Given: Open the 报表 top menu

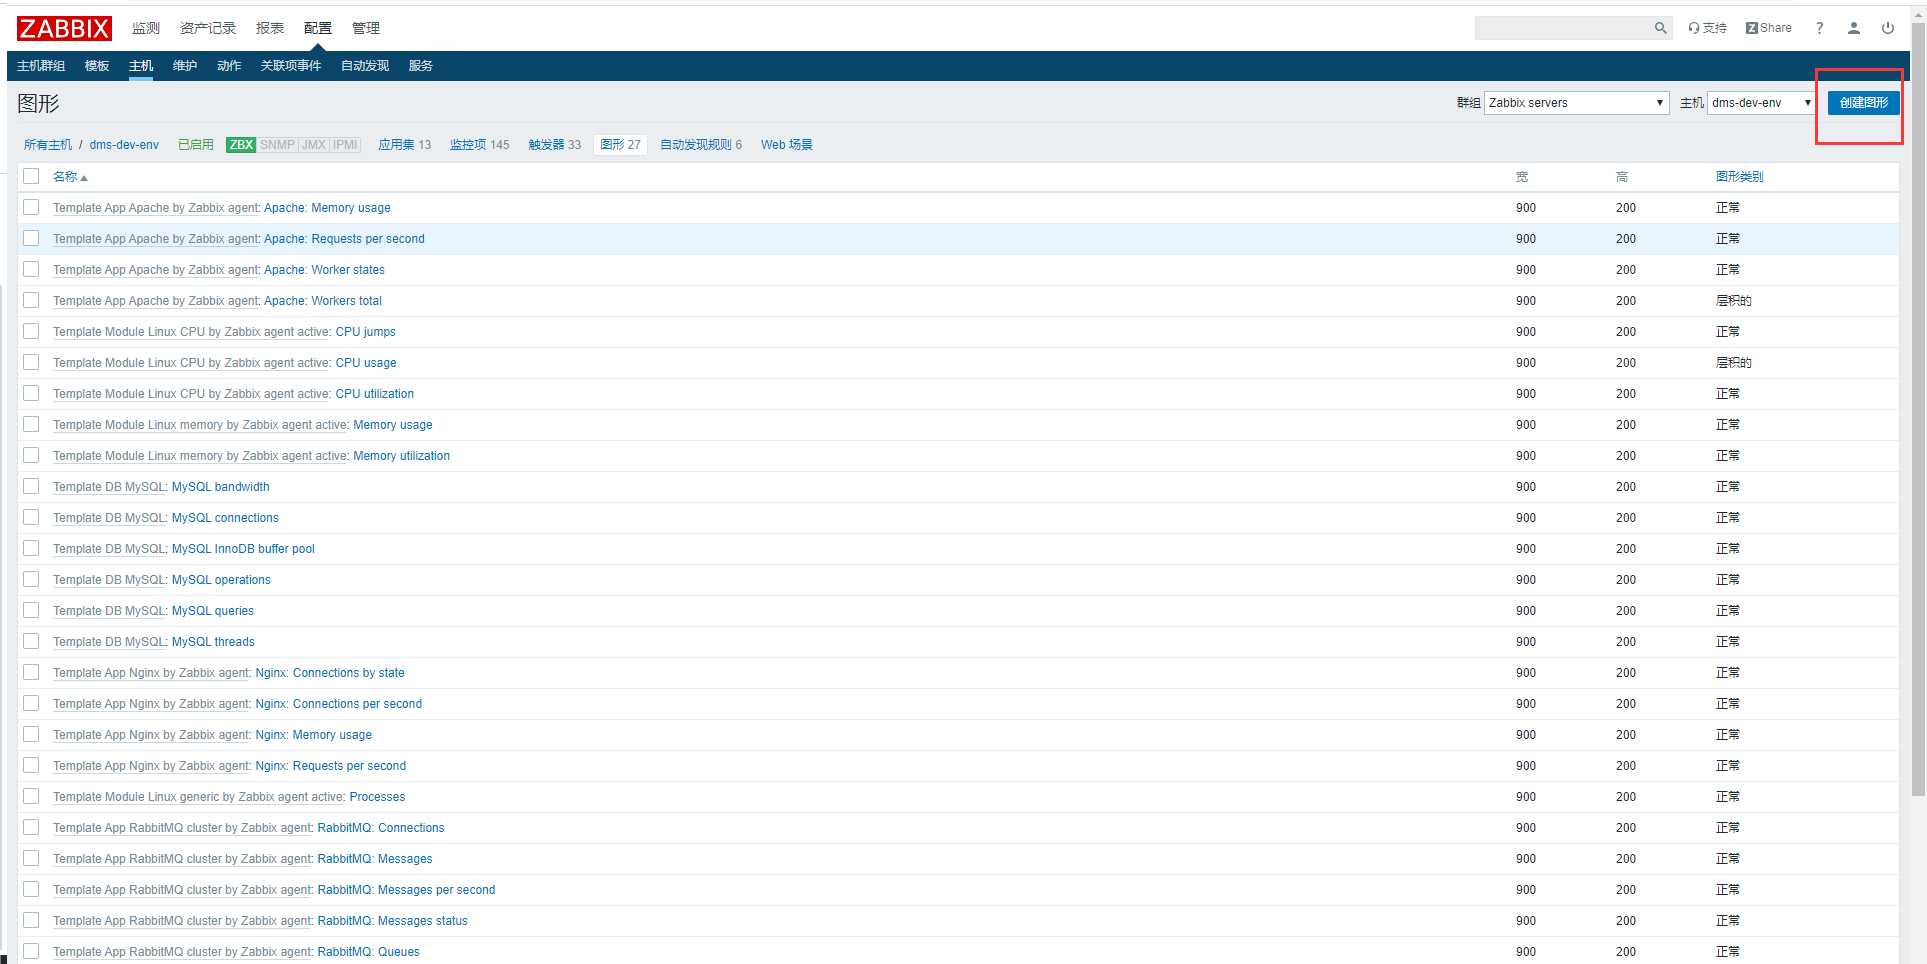Looking at the screenshot, I should 270,28.
